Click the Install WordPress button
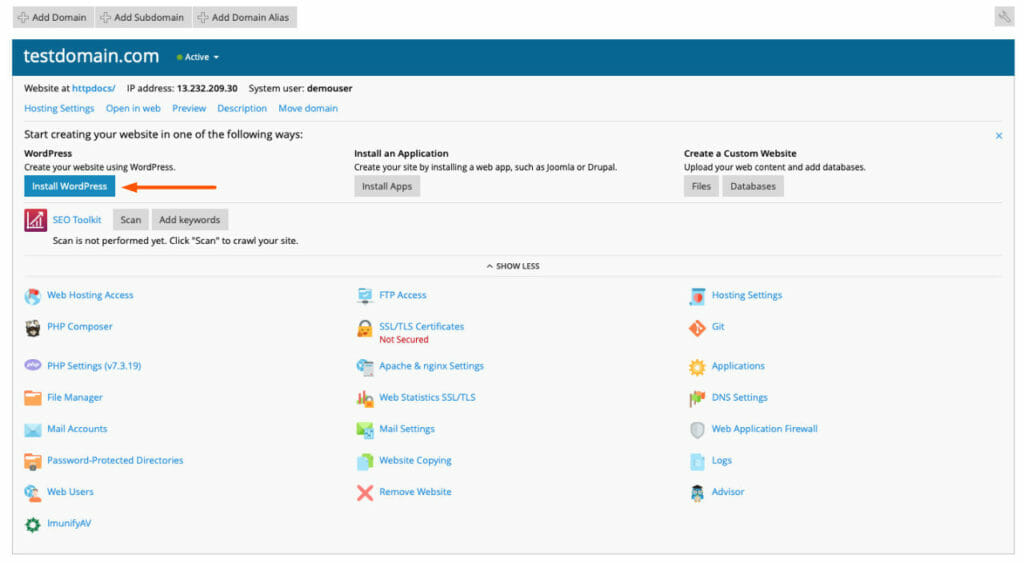 point(69,186)
